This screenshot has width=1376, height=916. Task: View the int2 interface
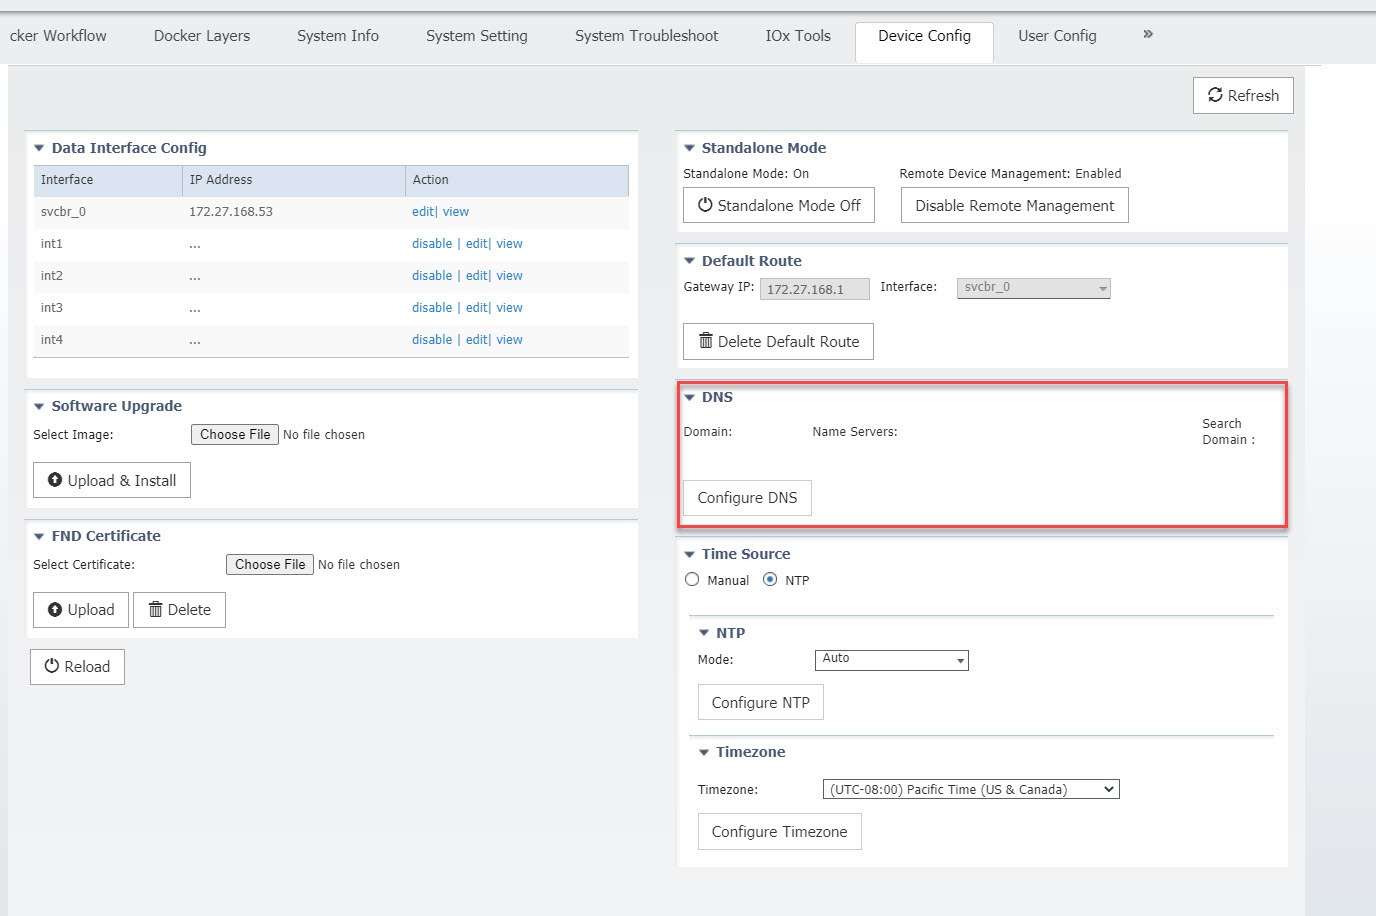(x=509, y=276)
